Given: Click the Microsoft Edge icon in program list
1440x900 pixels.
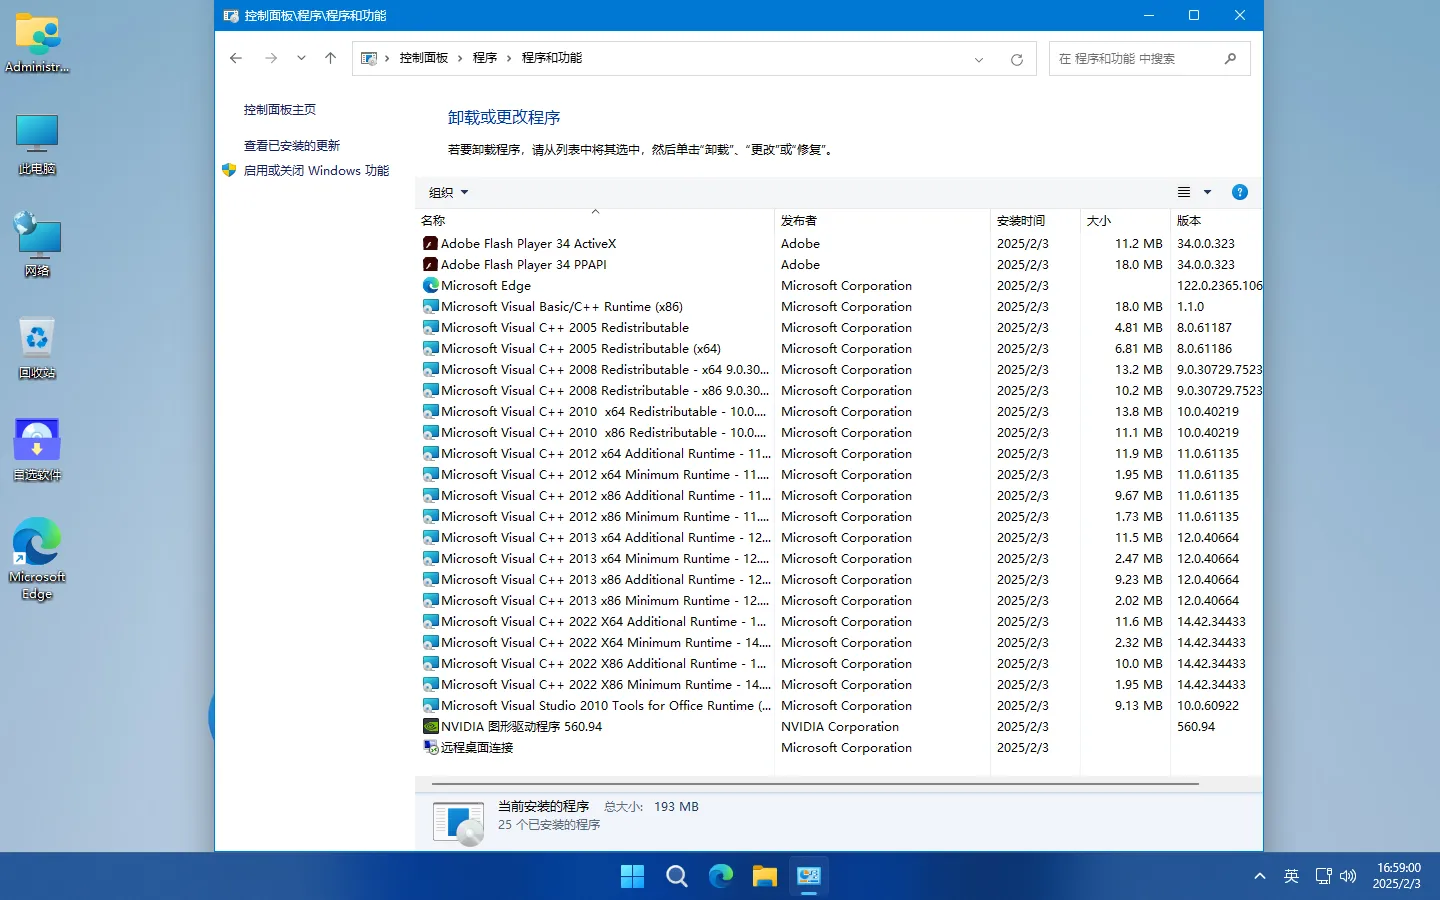Looking at the screenshot, I should [x=430, y=285].
